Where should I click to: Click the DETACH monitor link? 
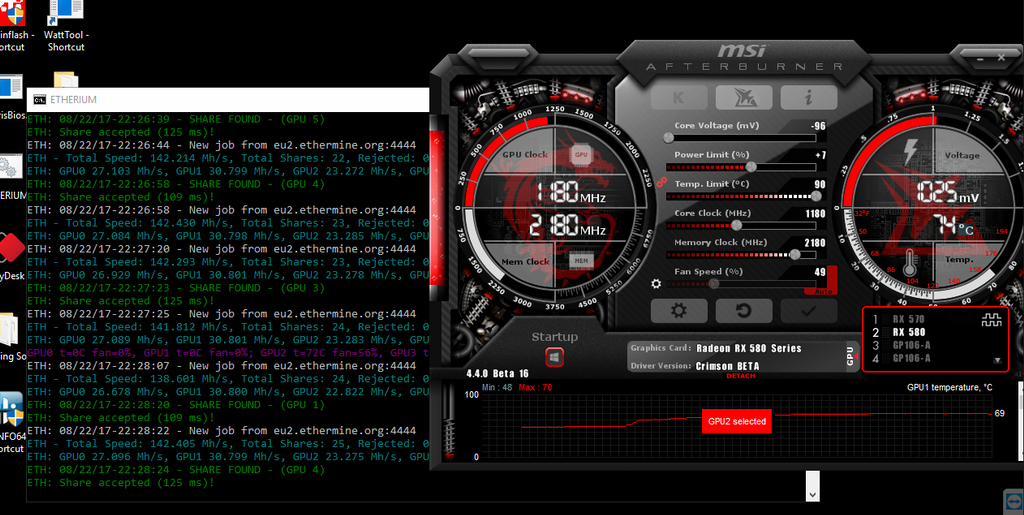(x=741, y=376)
